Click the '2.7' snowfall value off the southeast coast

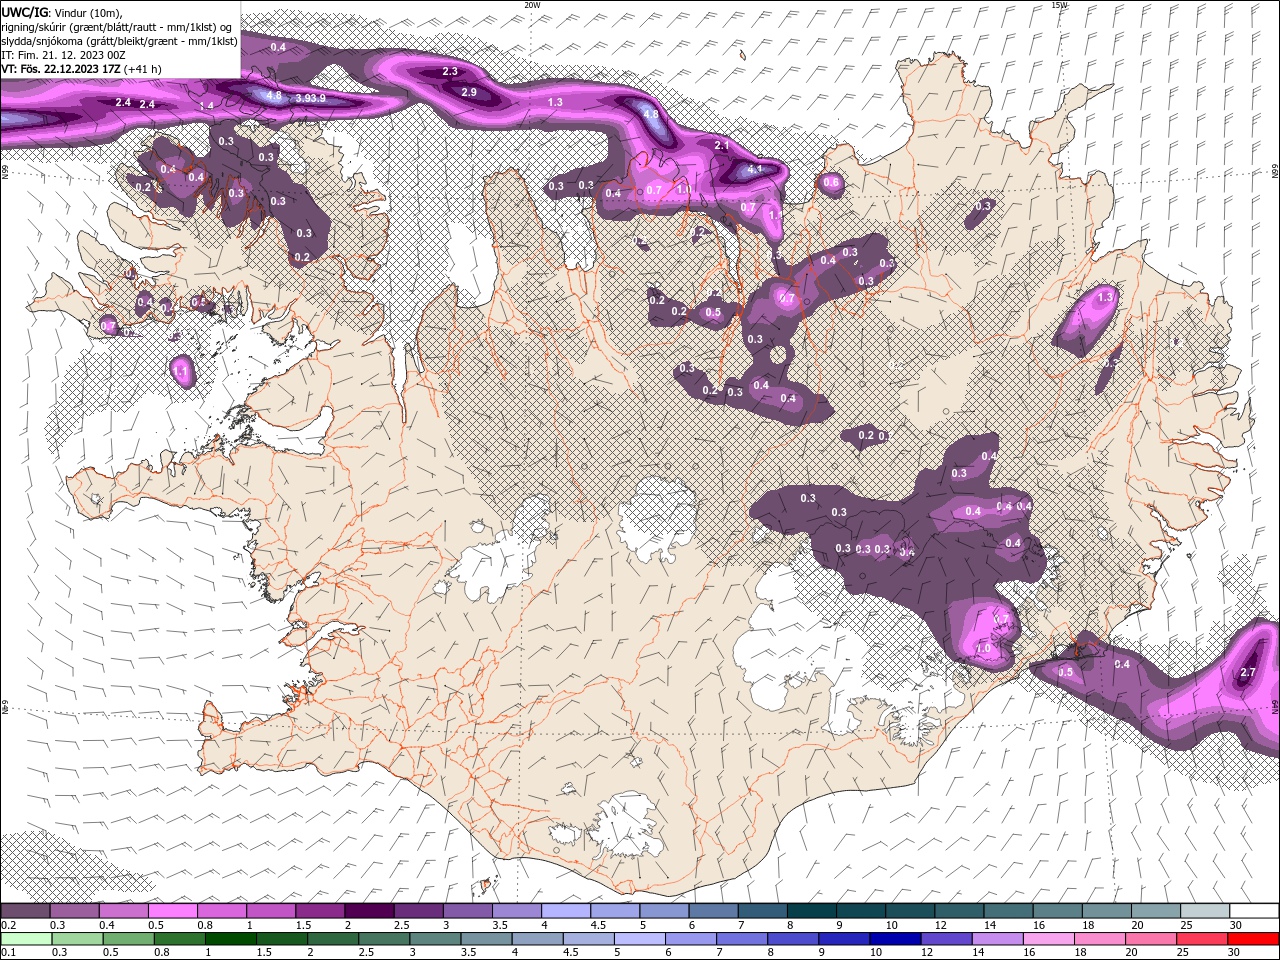pos(1248,673)
